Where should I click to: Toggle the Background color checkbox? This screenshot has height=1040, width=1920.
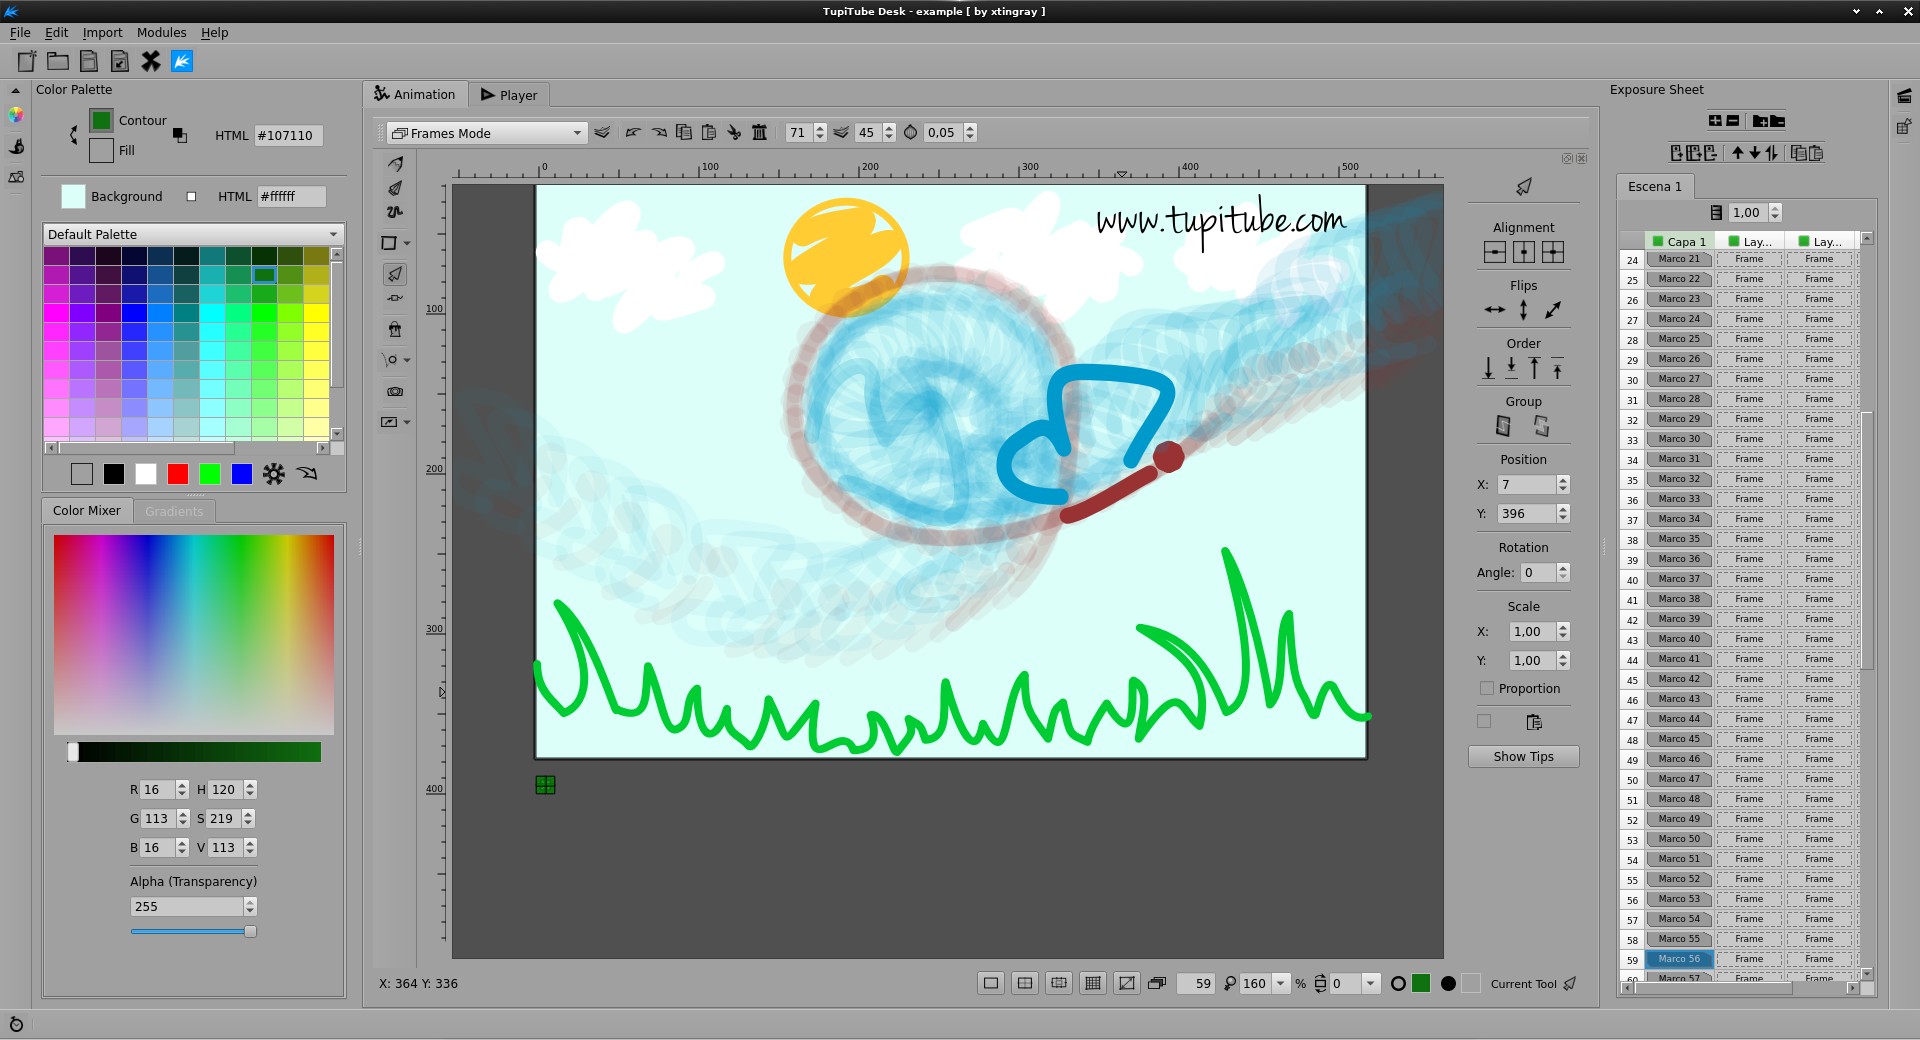[191, 197]
